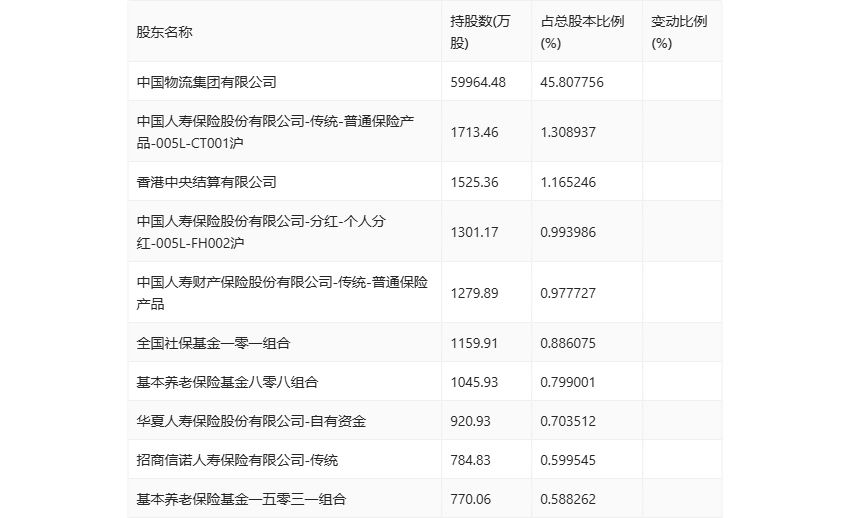Select 基本养老保险基金八零八组合 shareholder name
Viewport: 850px width, 518px height.
pos(227,382)
